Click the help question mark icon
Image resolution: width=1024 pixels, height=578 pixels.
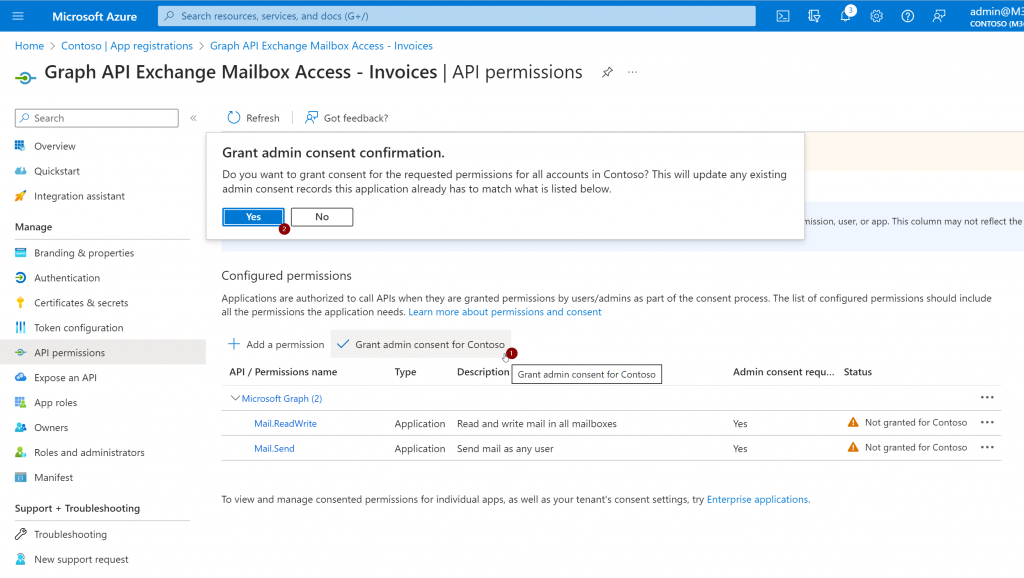[907, 16]
